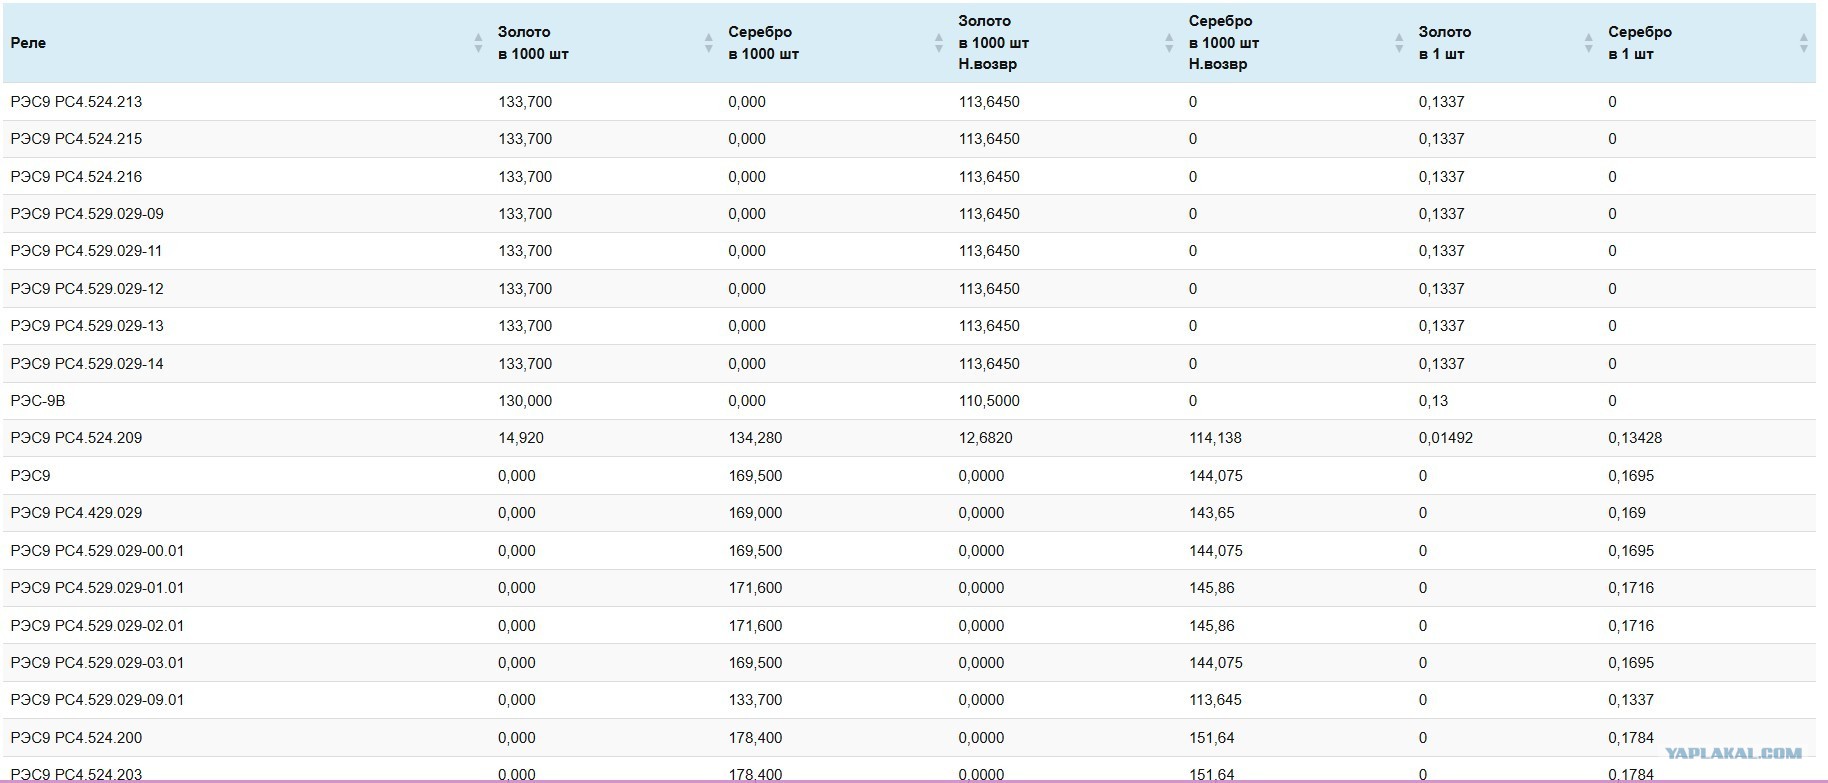Click relay name РЭС9 РС4.524.200
Screen dimensions: 1828x783
click(x=76, y=738)
